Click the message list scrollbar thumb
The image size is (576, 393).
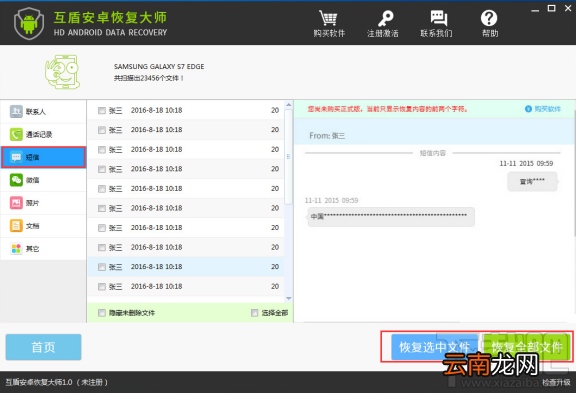(289, 157)
